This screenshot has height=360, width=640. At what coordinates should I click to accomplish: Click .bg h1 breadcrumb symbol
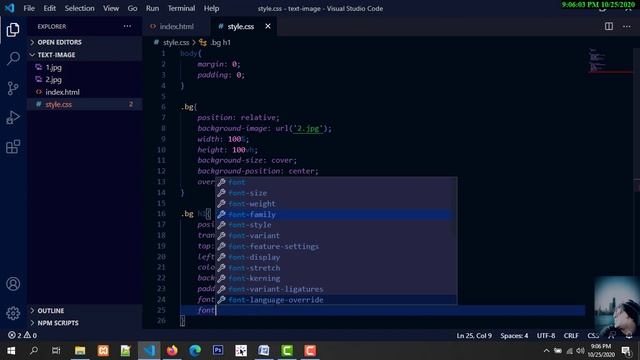220,42
